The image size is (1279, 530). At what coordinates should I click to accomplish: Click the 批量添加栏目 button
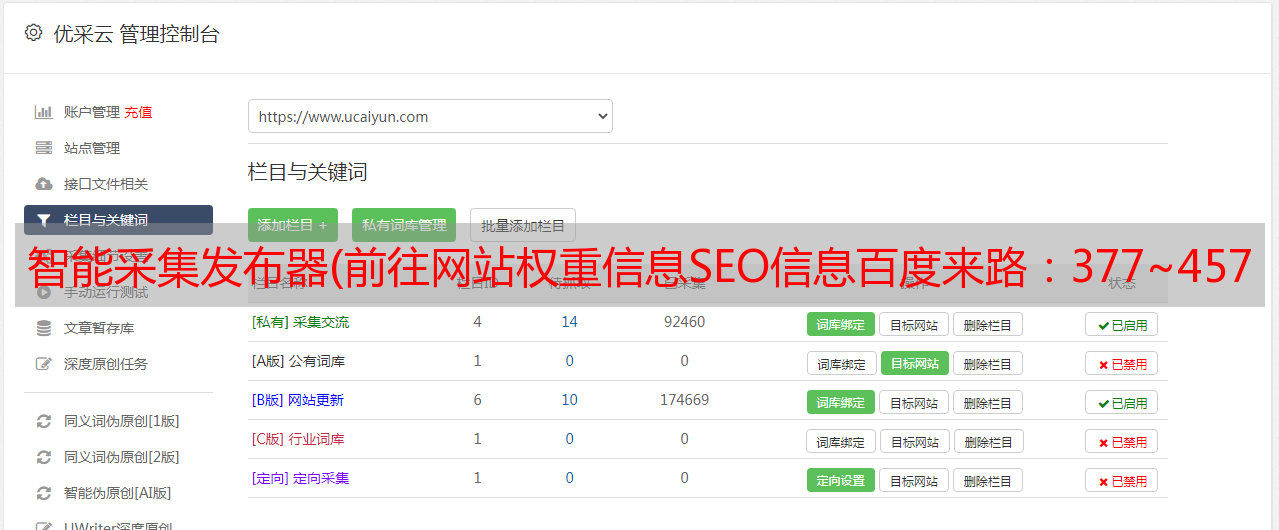(523, 225)
